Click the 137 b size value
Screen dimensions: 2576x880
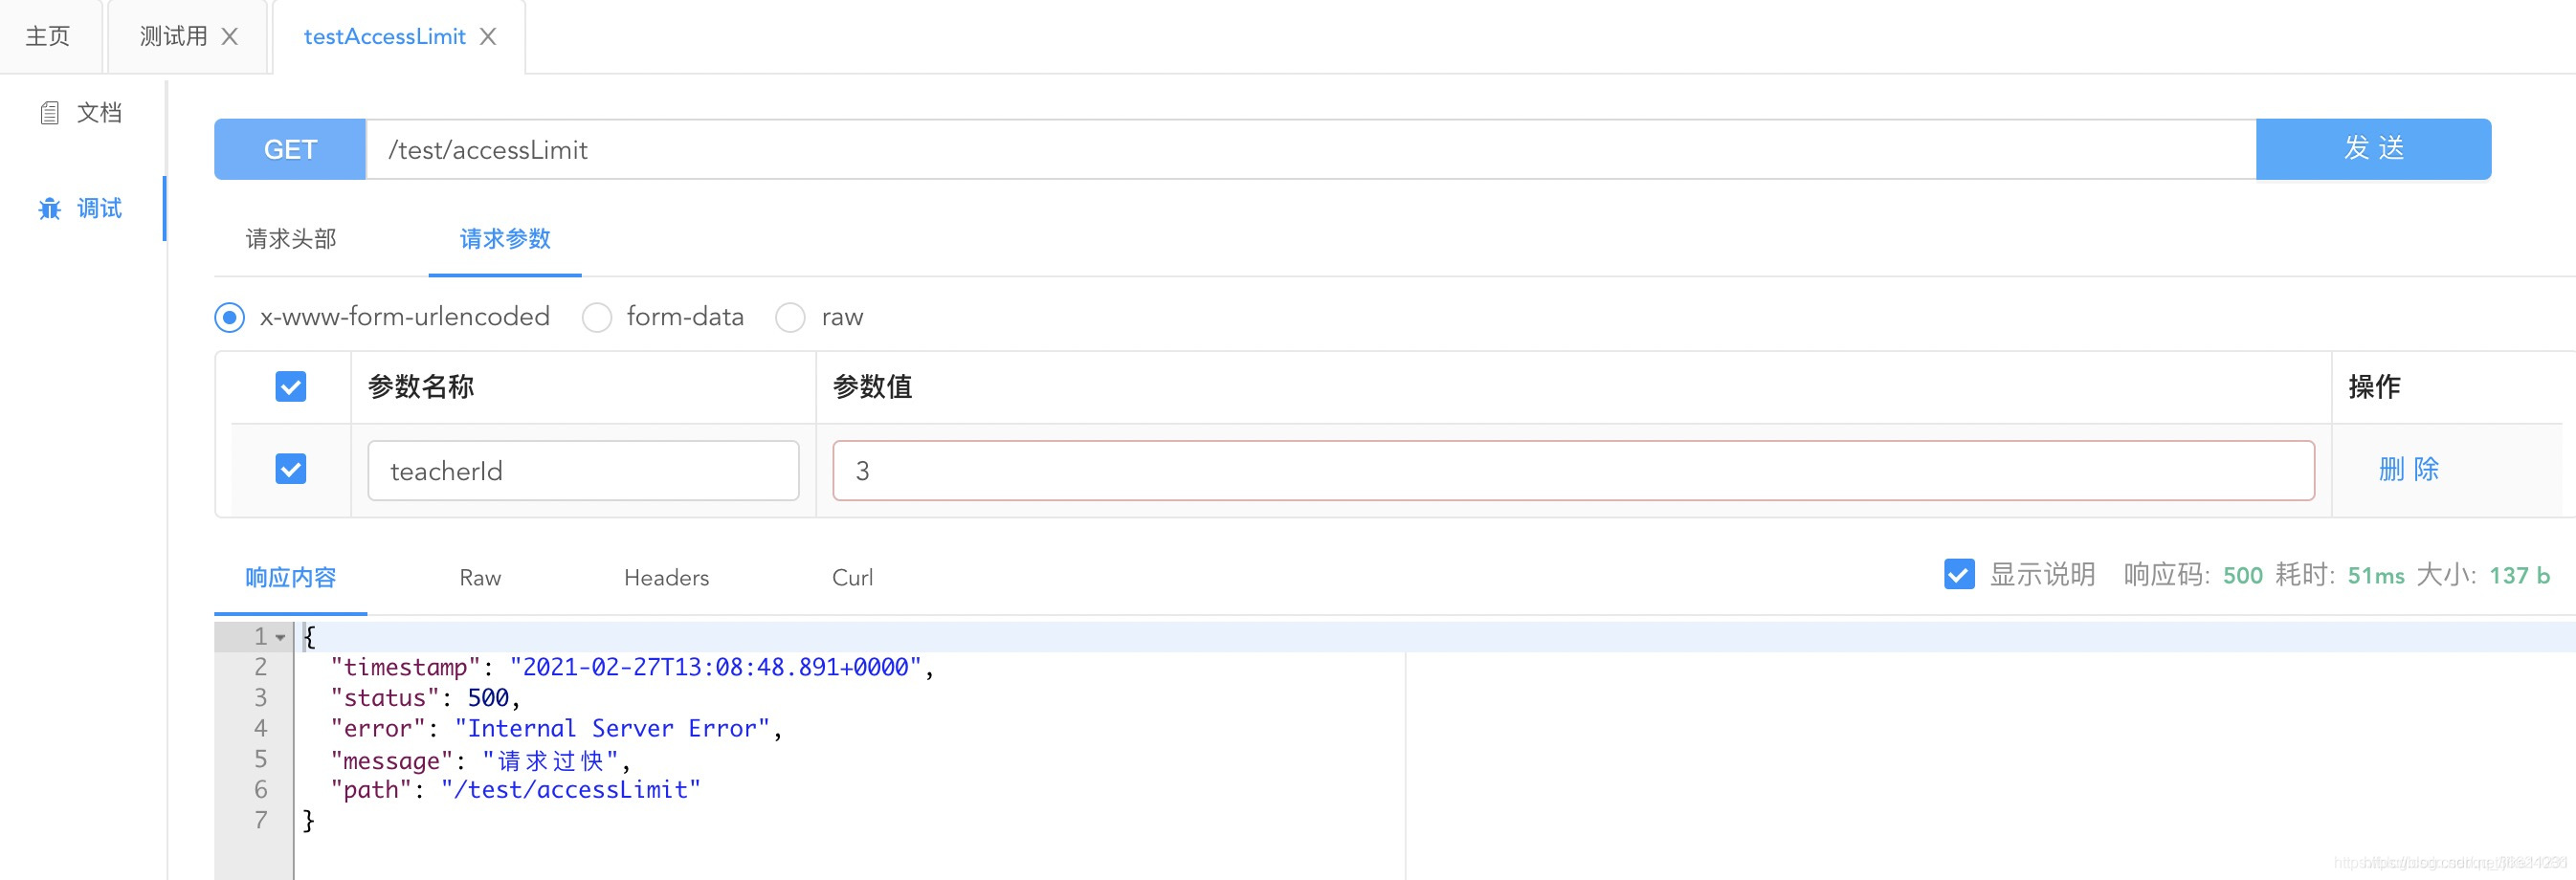(2519, 576)
